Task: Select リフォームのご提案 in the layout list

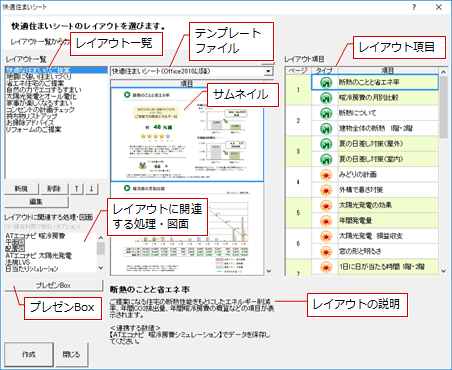Action: (34, 129)
